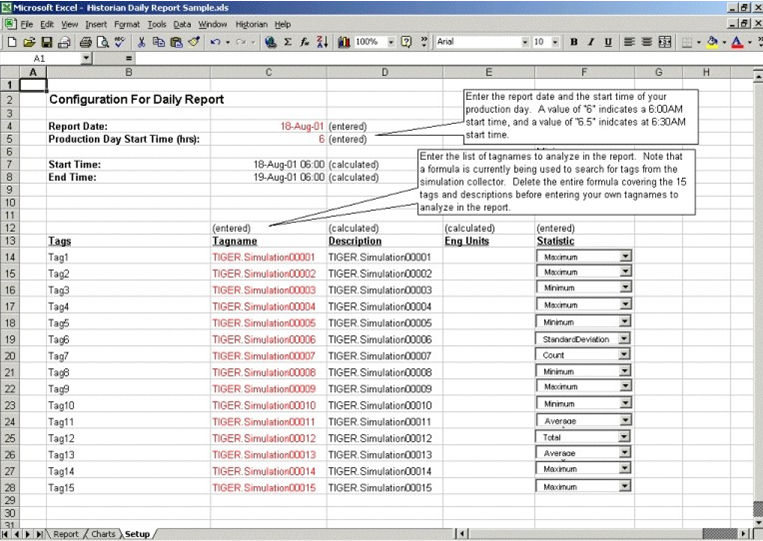763x541 pixels.
Task: Click the formula bar equals button
Action: [128, 58]
